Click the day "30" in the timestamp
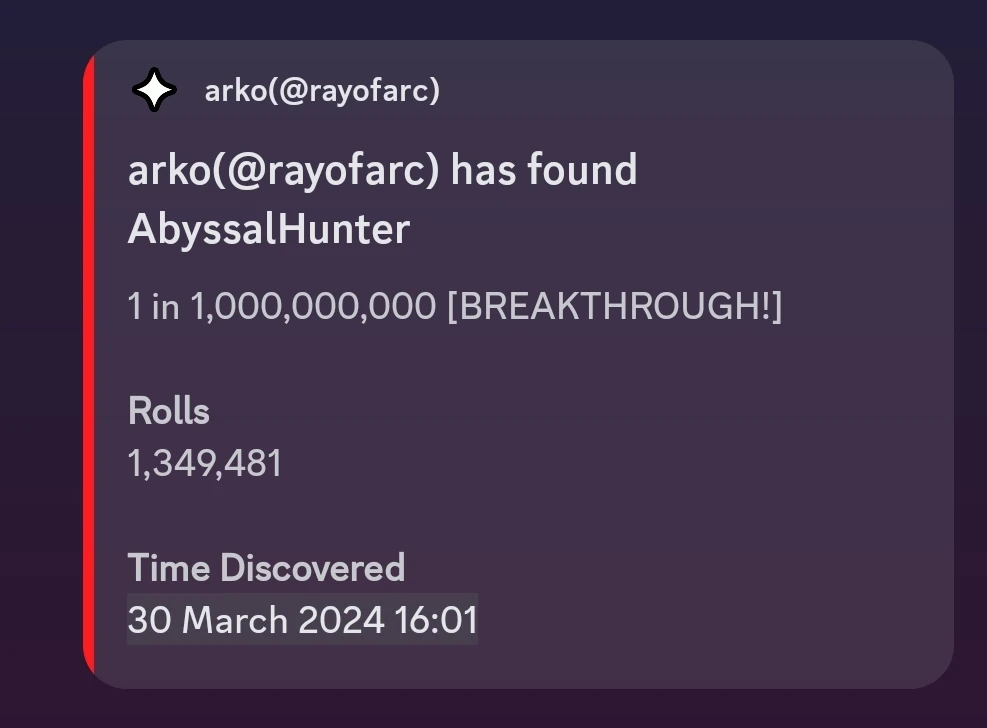The image size is (987, 728). [x=149, y=620]
